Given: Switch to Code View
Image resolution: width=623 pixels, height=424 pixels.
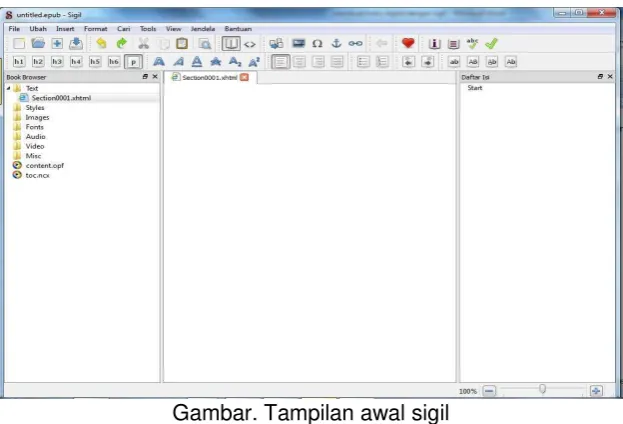Looking at the screenshot, I should click(250, 44).
